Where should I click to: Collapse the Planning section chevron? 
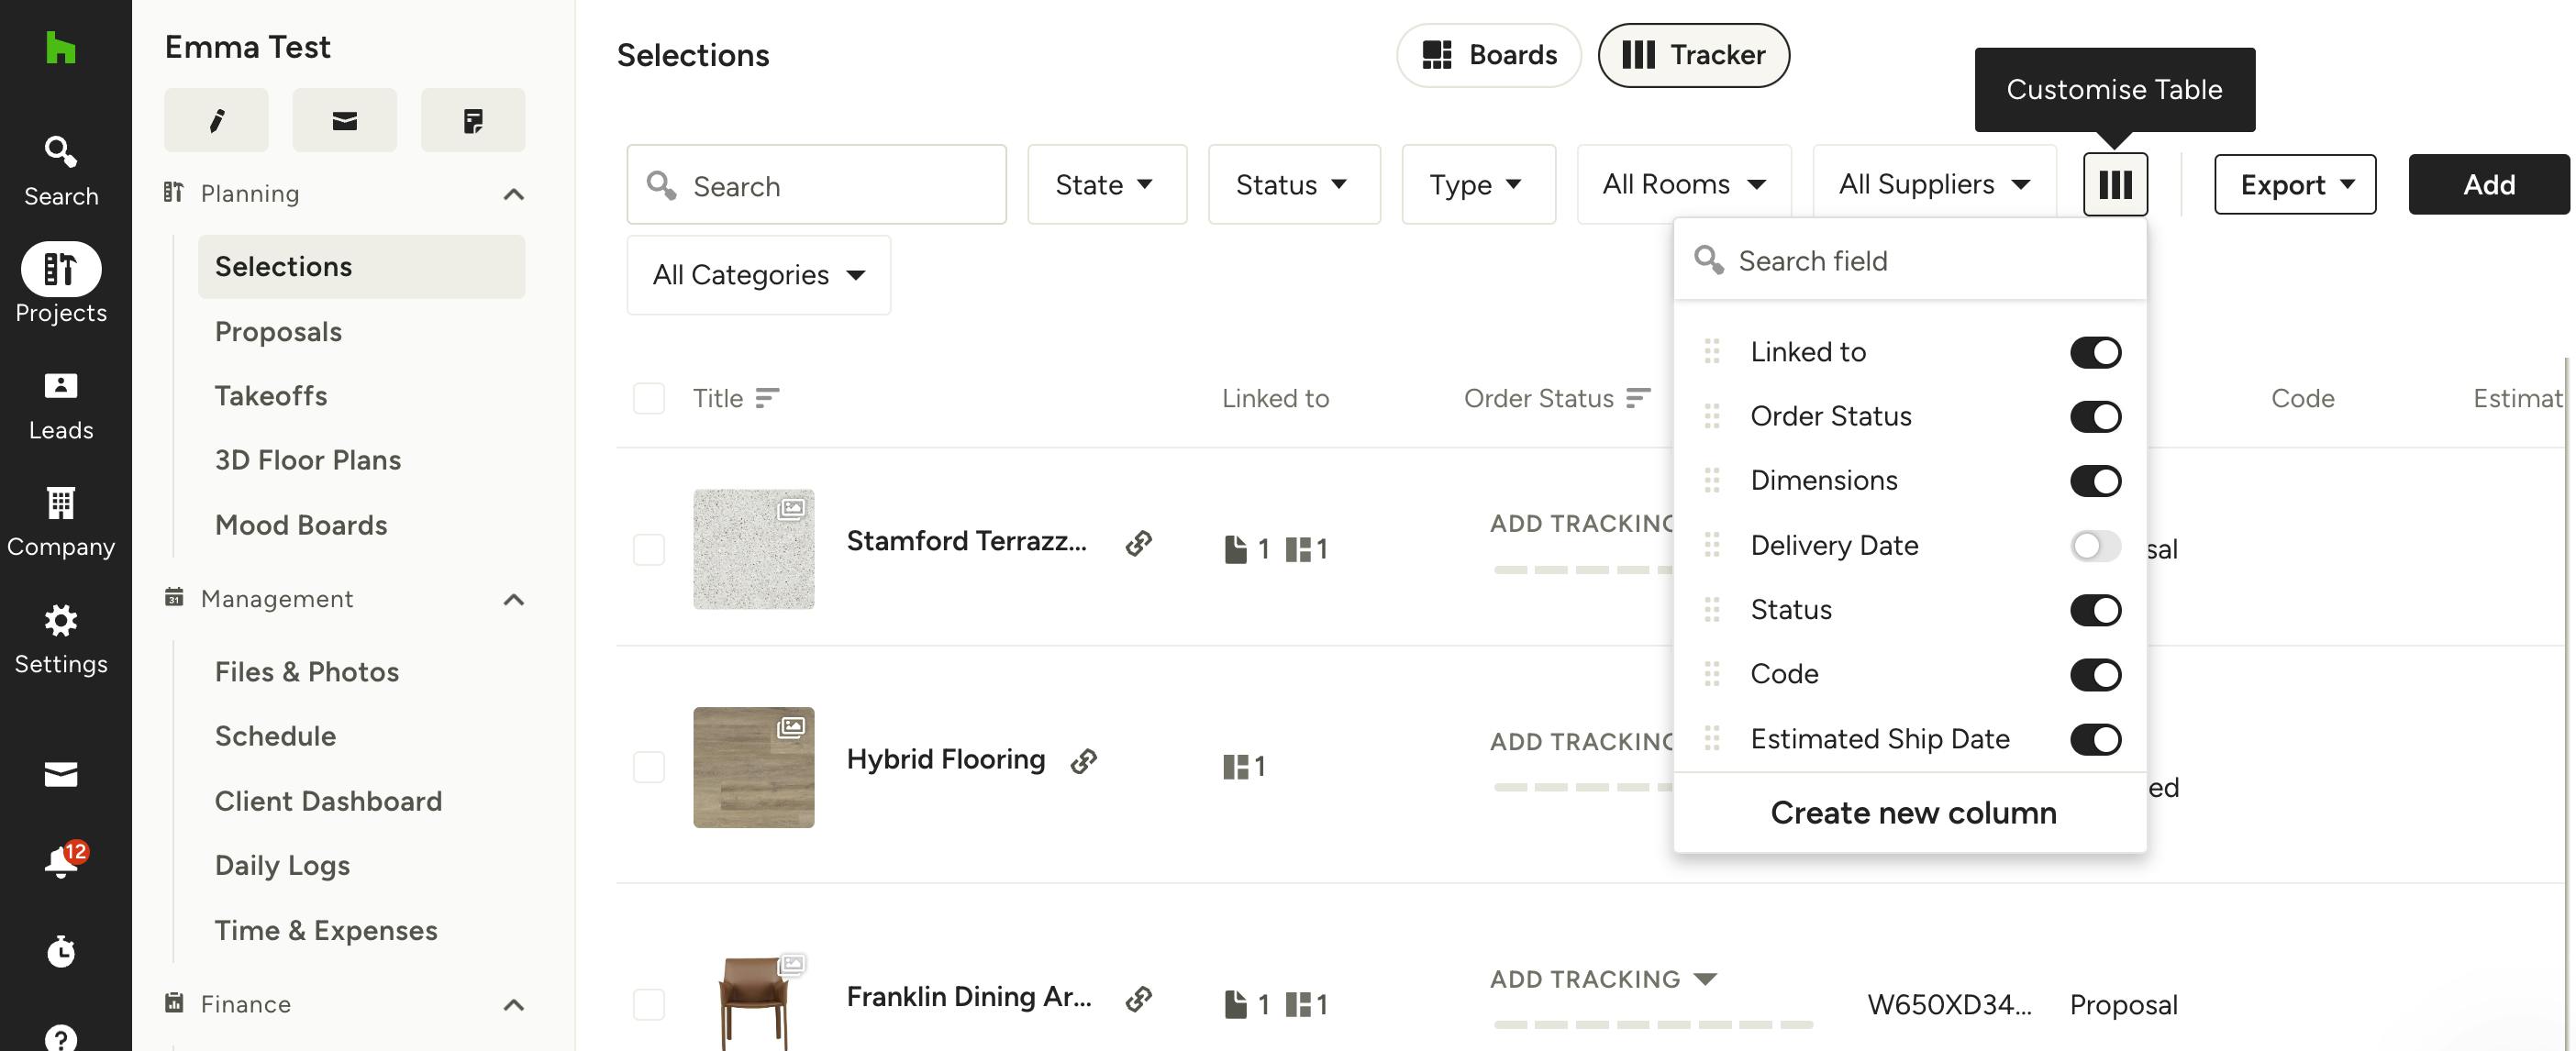pos(514,194)
